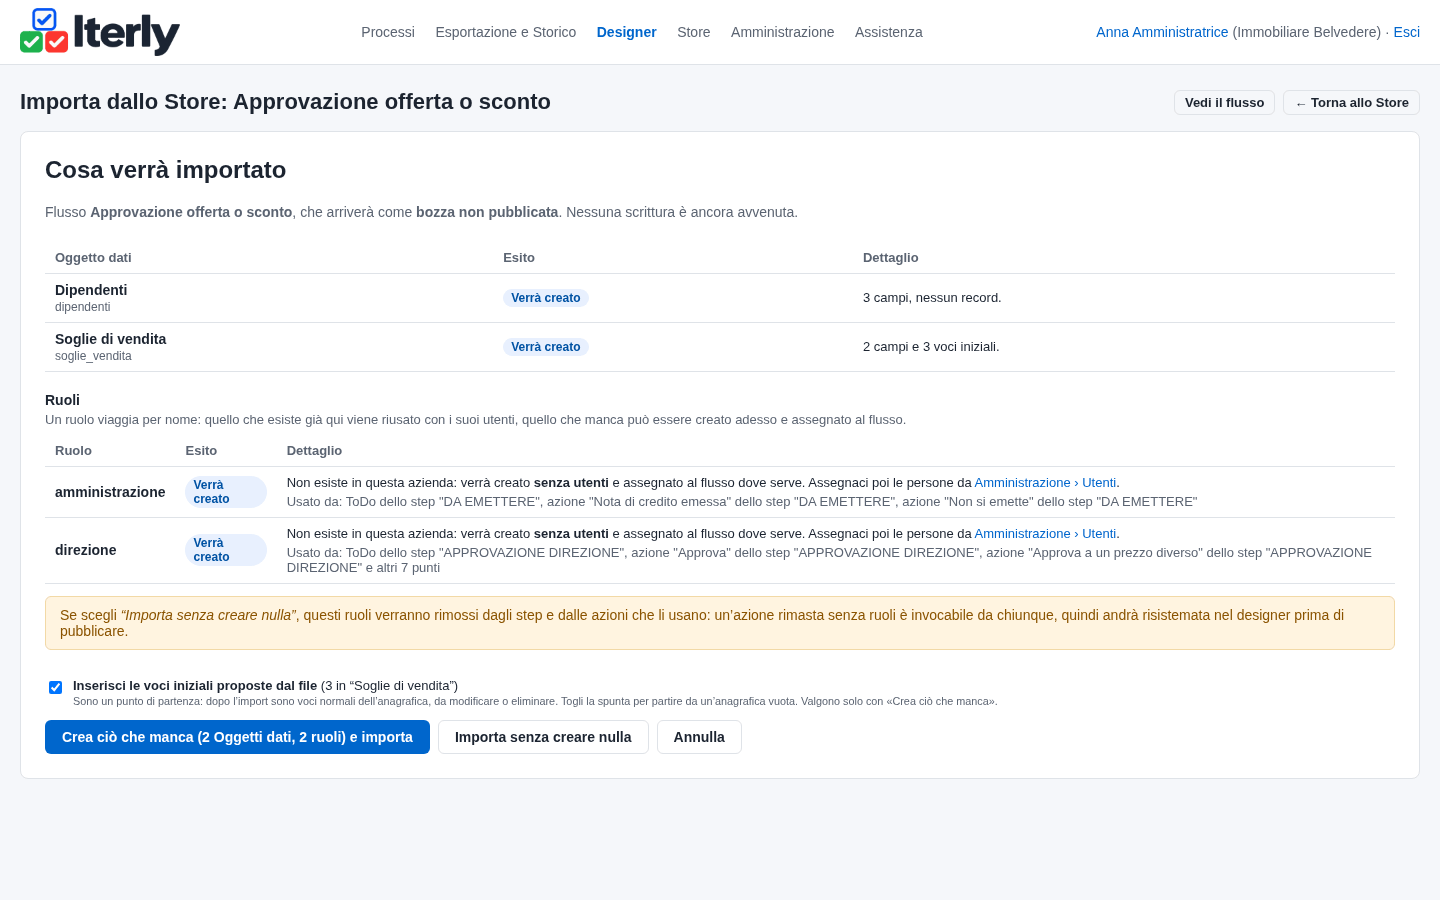The height and width of the screenshot is (900, 1440).
Task: Click the Anna Amministratrice profile link
Action: coord(1162,32)
